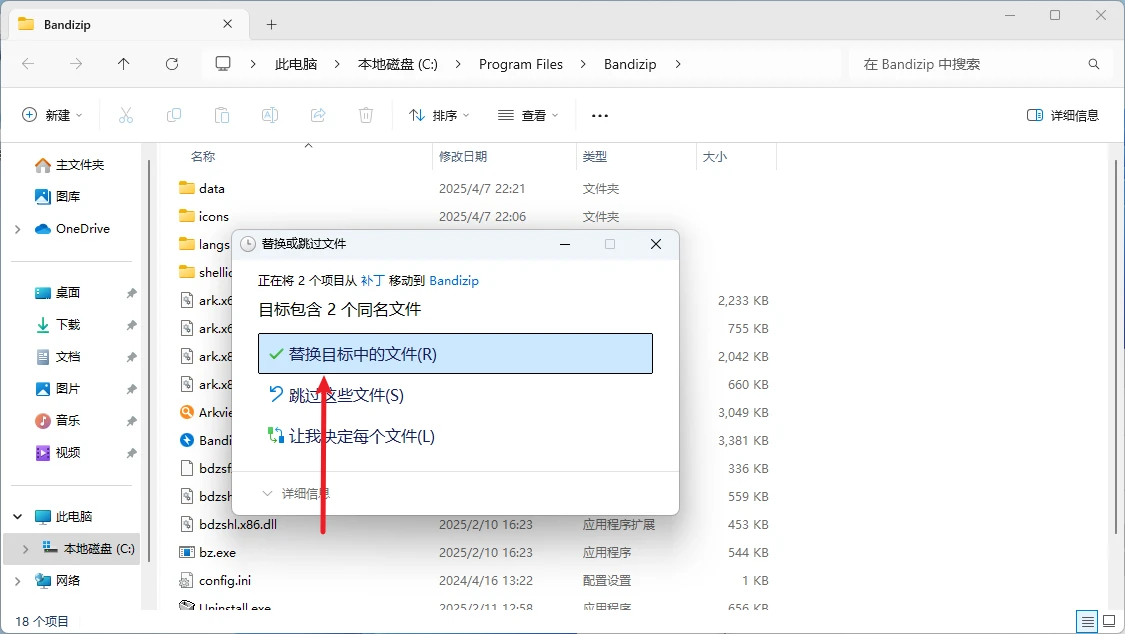
Task: Sort by 修改日期 column header
Action: coord(463,156)
